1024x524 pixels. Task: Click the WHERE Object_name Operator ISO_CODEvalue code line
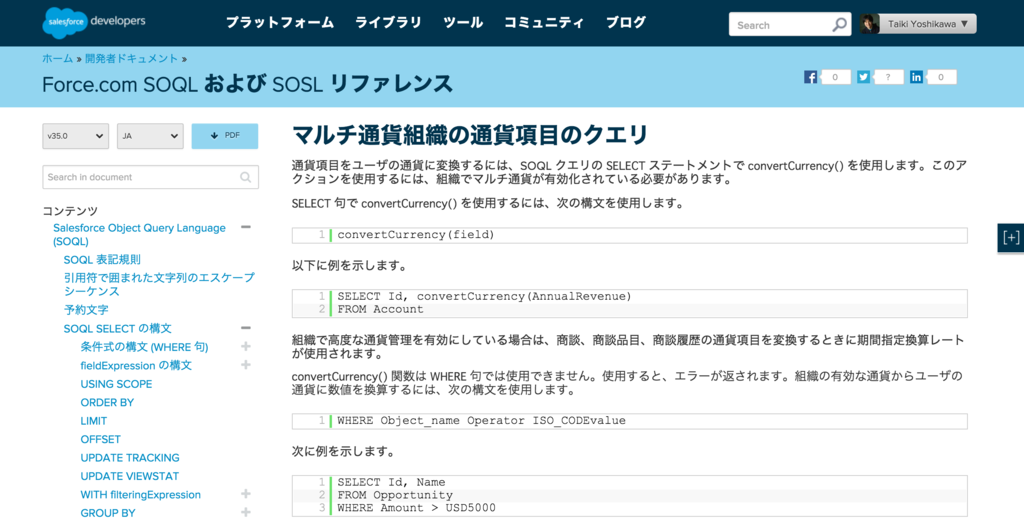[x=481, y=421]
